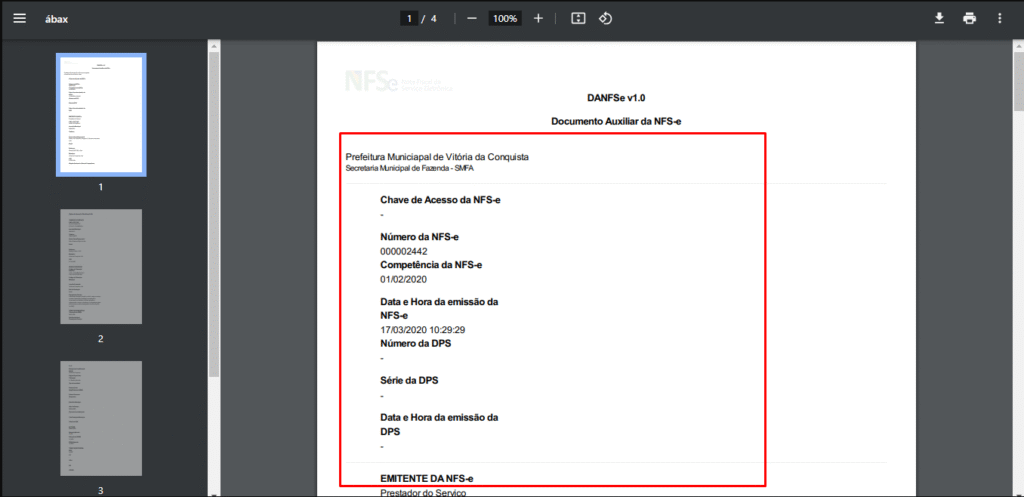Image resolution: width=1024 pixels, height=497 pixels.
Task: Click the fit to page icon
Action: click(578, 19)
